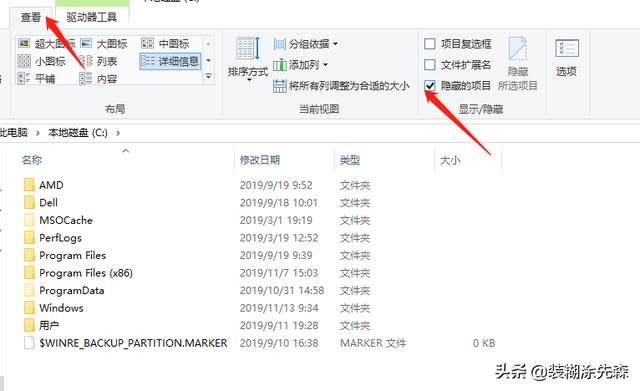640x391 pixels.
Task: Switch to list layout
Action: (98, 61)
